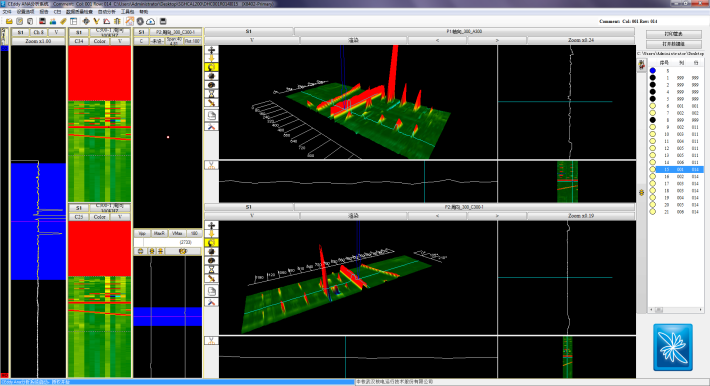
Task: Open the 帮助 menu
Action: click(144, 11)
